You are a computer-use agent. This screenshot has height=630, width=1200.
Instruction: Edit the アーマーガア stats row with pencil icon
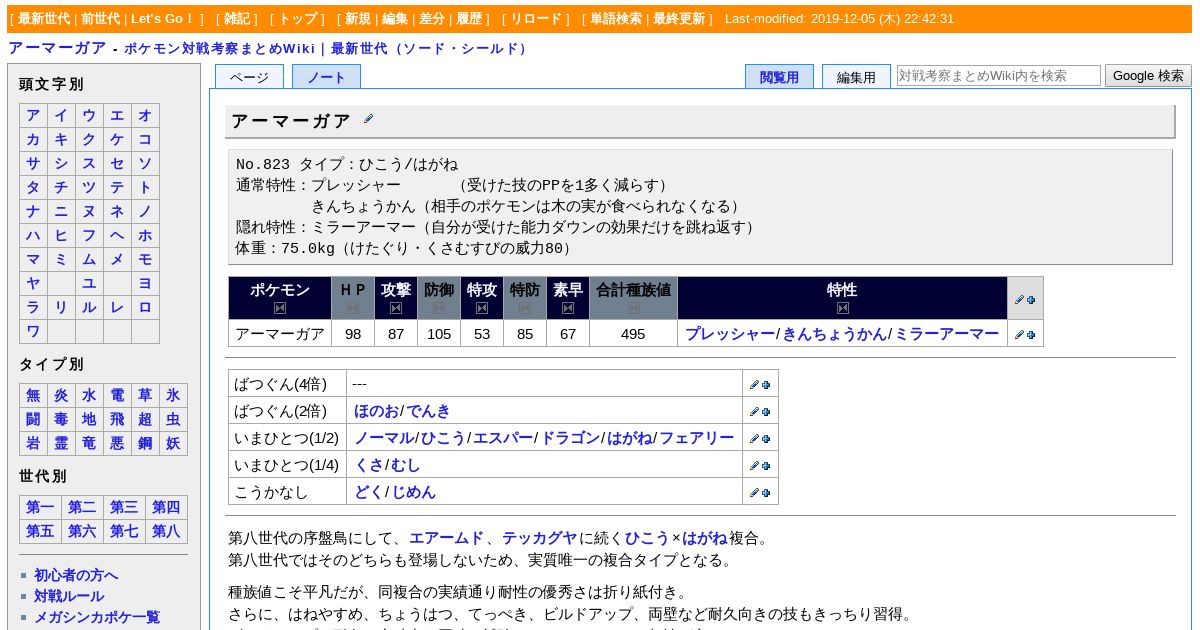(x=1019, y=334)
